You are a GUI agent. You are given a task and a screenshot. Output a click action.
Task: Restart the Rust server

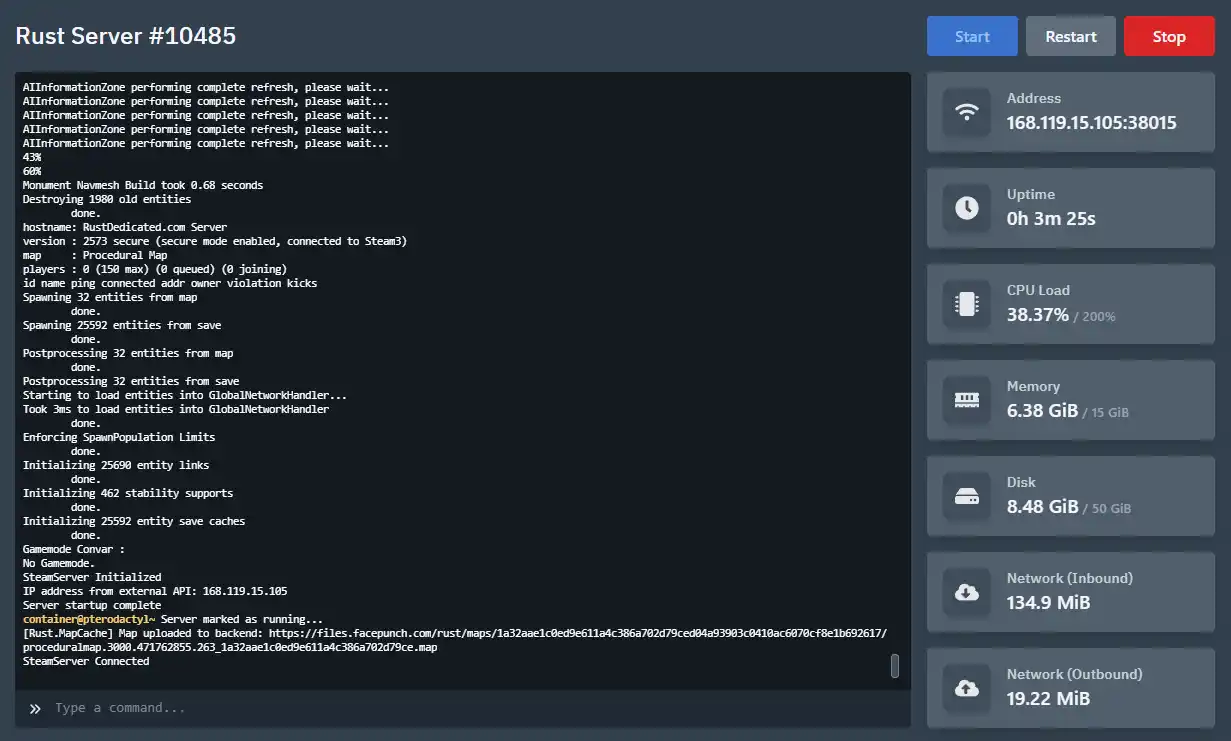tap(1071, 36)
